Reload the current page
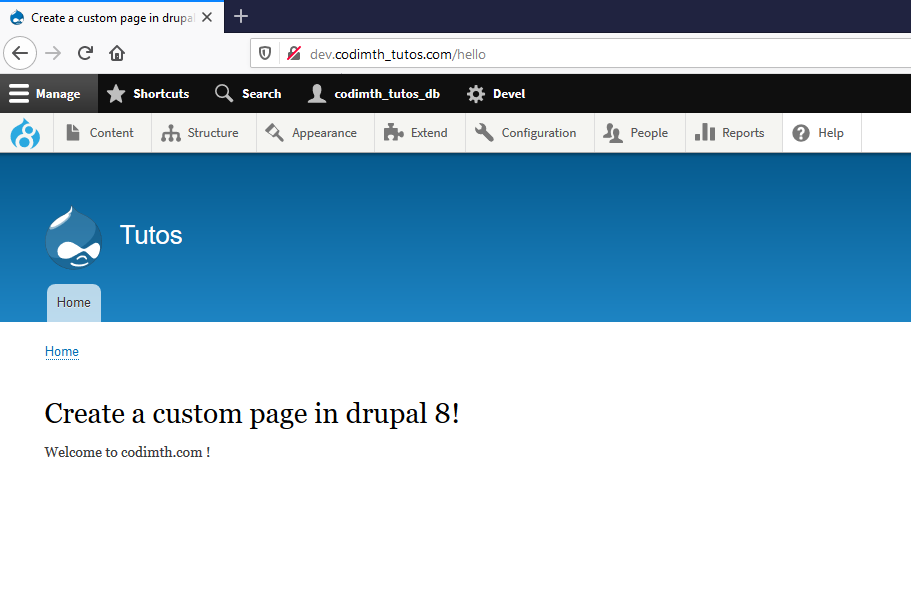 [x=85, y=53]
